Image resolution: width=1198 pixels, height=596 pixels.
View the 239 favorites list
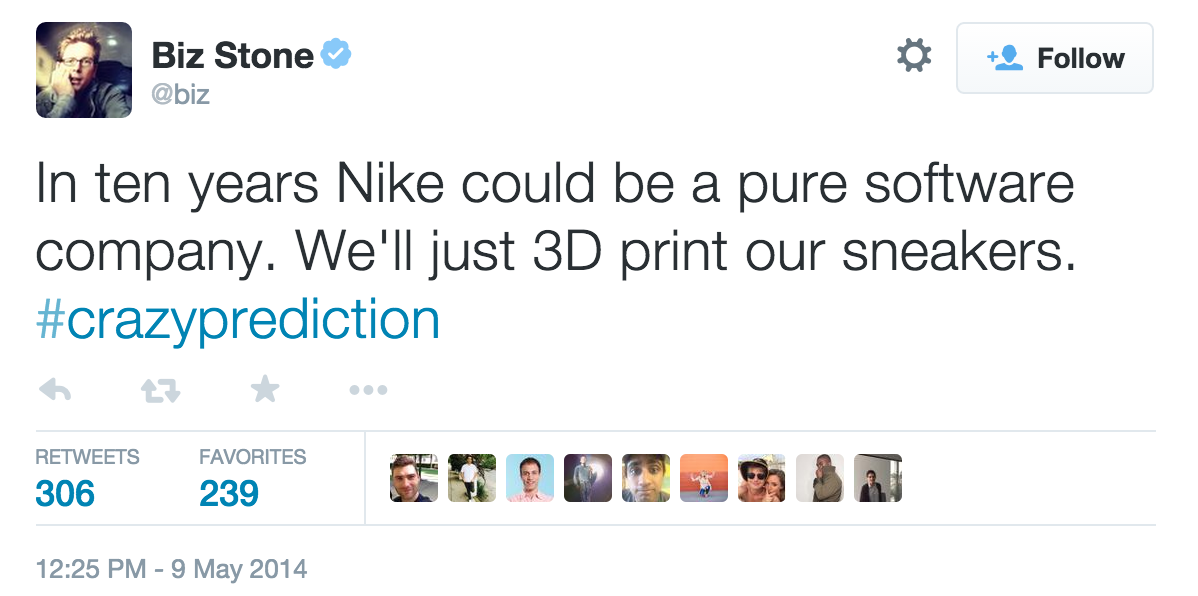[x=229, y=492]
